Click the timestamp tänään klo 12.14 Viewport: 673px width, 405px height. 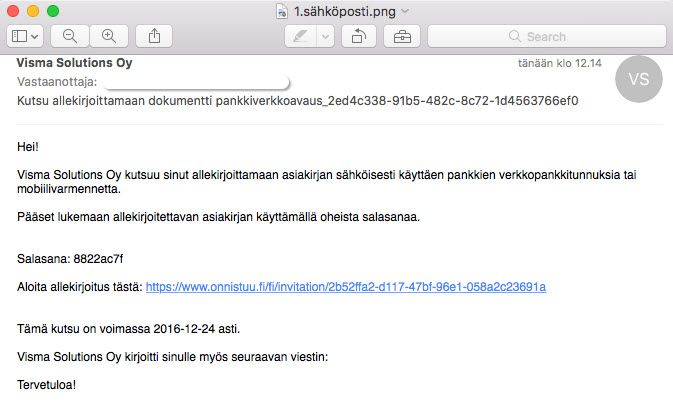tap(558, 64)
